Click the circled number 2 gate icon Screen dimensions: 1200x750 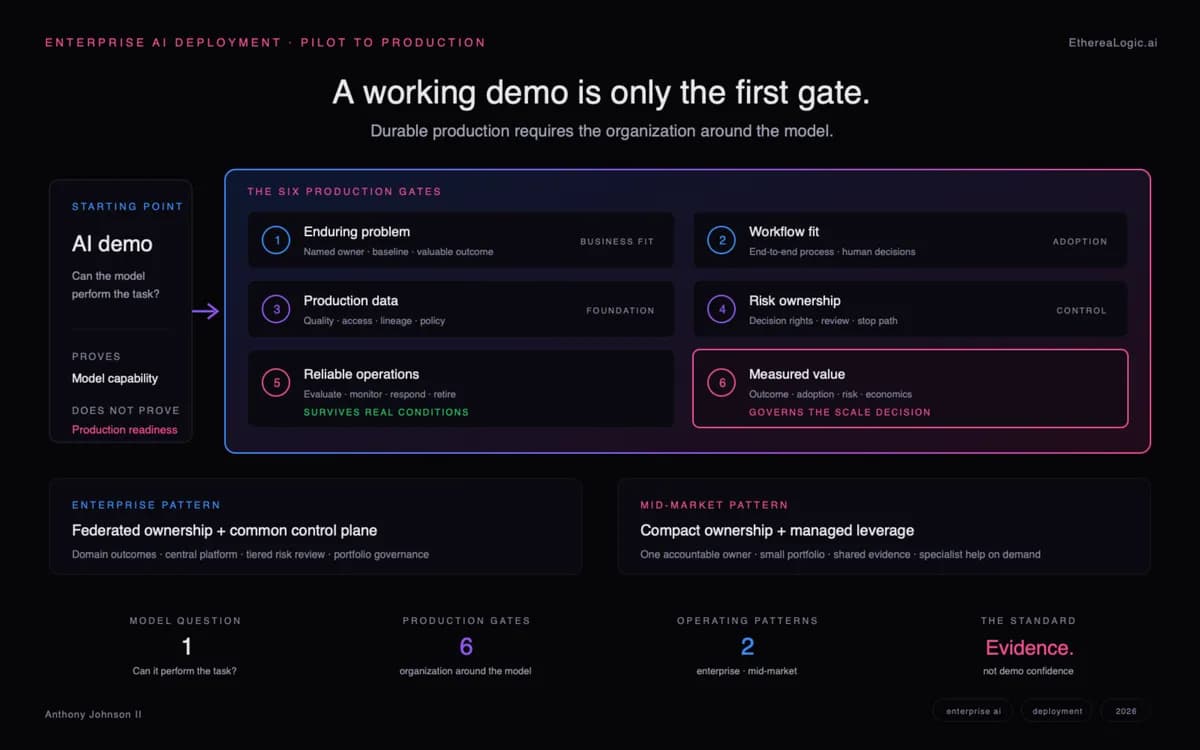(722, 240)
